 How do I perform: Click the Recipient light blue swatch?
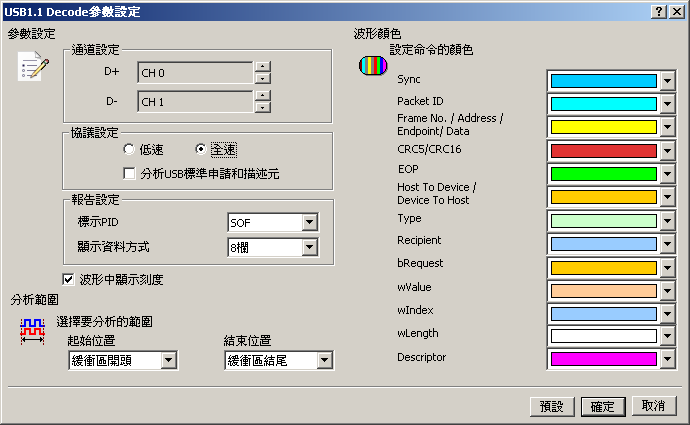click(604, 244)
